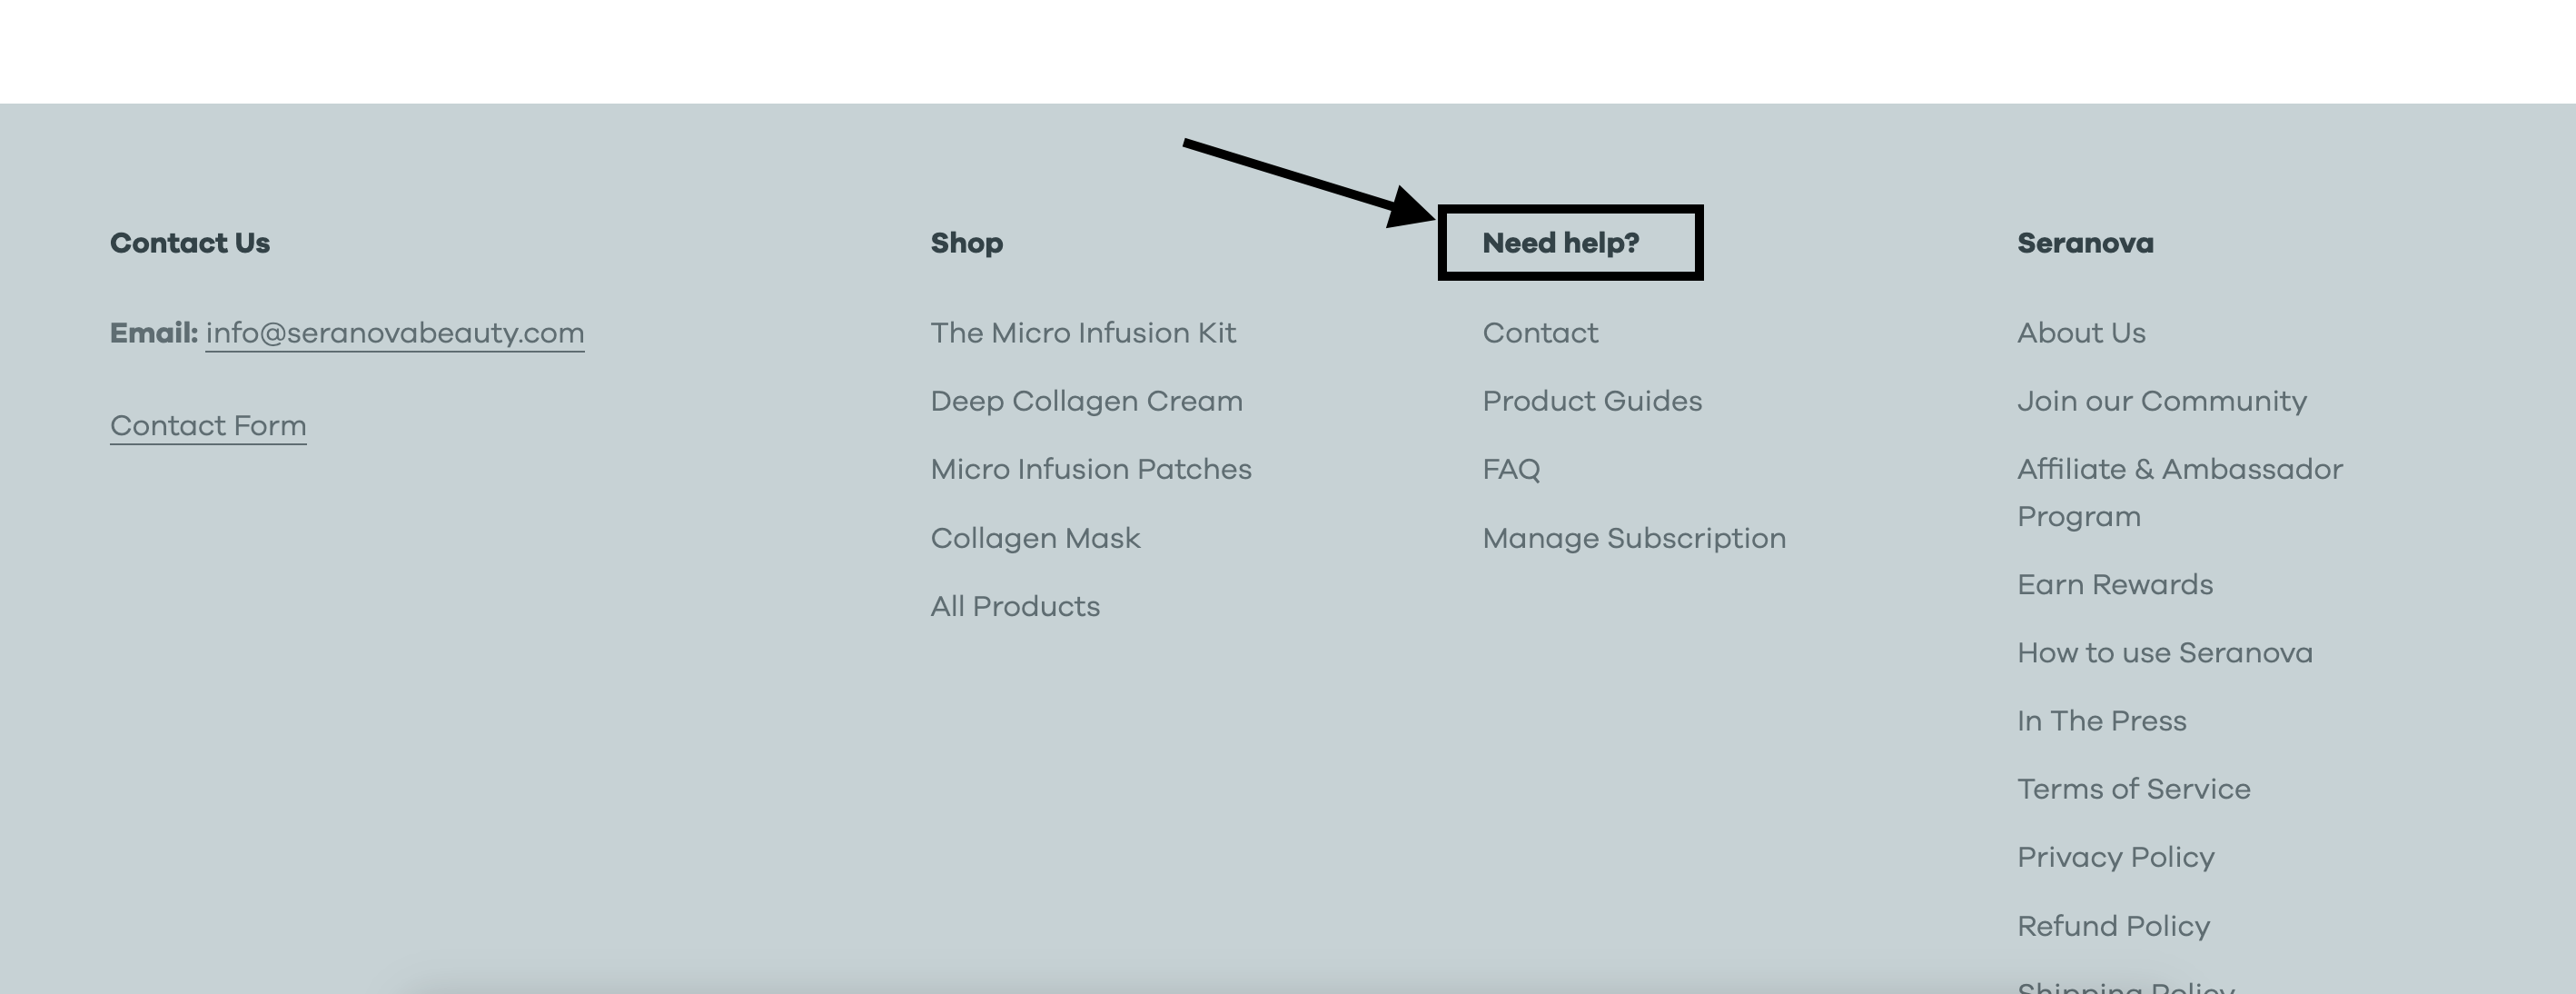Image resolution: width=2576 pixels, height=994 pixels.
Task: View the Refund Policy page
Action: 2113,926
